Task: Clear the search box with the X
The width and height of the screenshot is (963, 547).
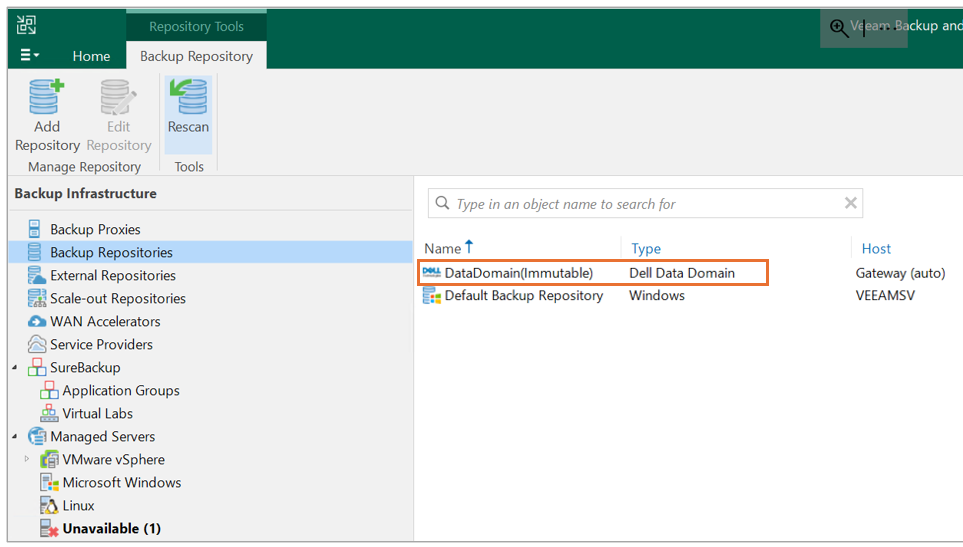Action: (851, 203)
